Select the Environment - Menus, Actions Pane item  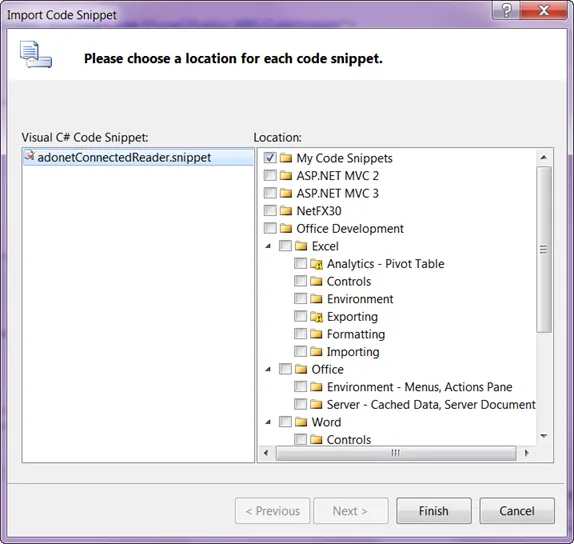point(420,387)
